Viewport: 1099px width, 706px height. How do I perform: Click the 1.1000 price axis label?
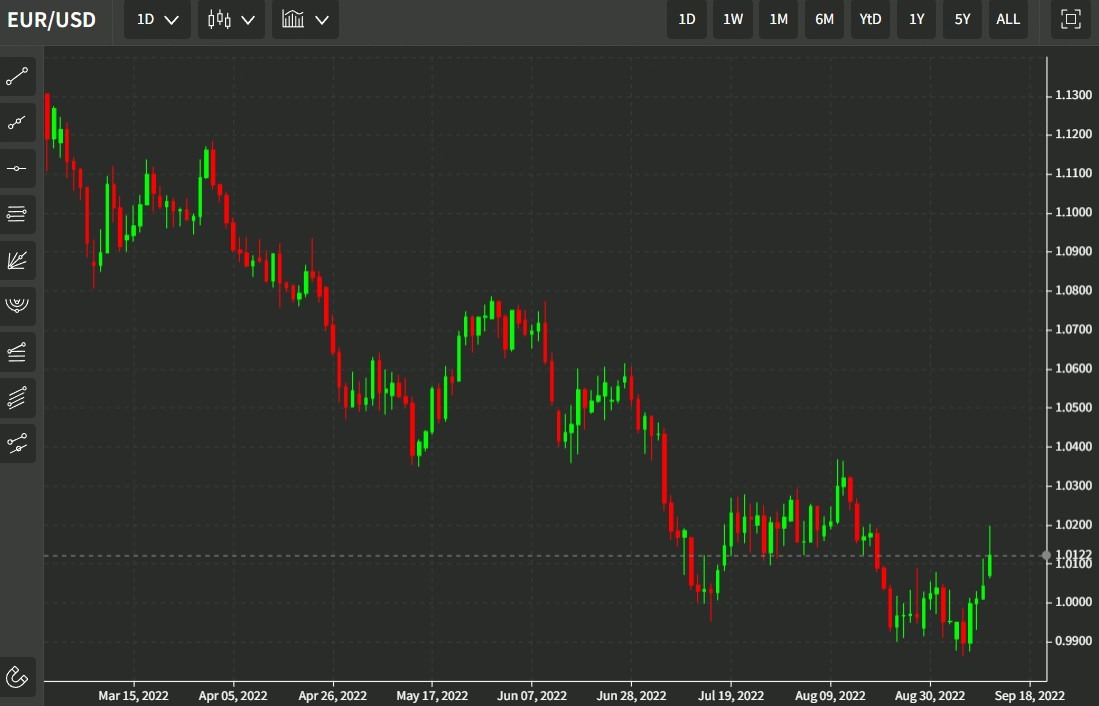[x=1073, y=212]
